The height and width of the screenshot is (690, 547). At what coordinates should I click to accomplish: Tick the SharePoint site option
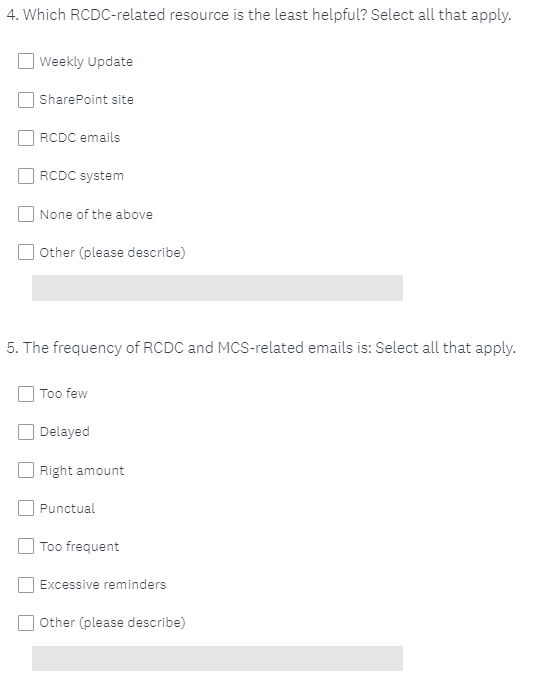[26, 99]
